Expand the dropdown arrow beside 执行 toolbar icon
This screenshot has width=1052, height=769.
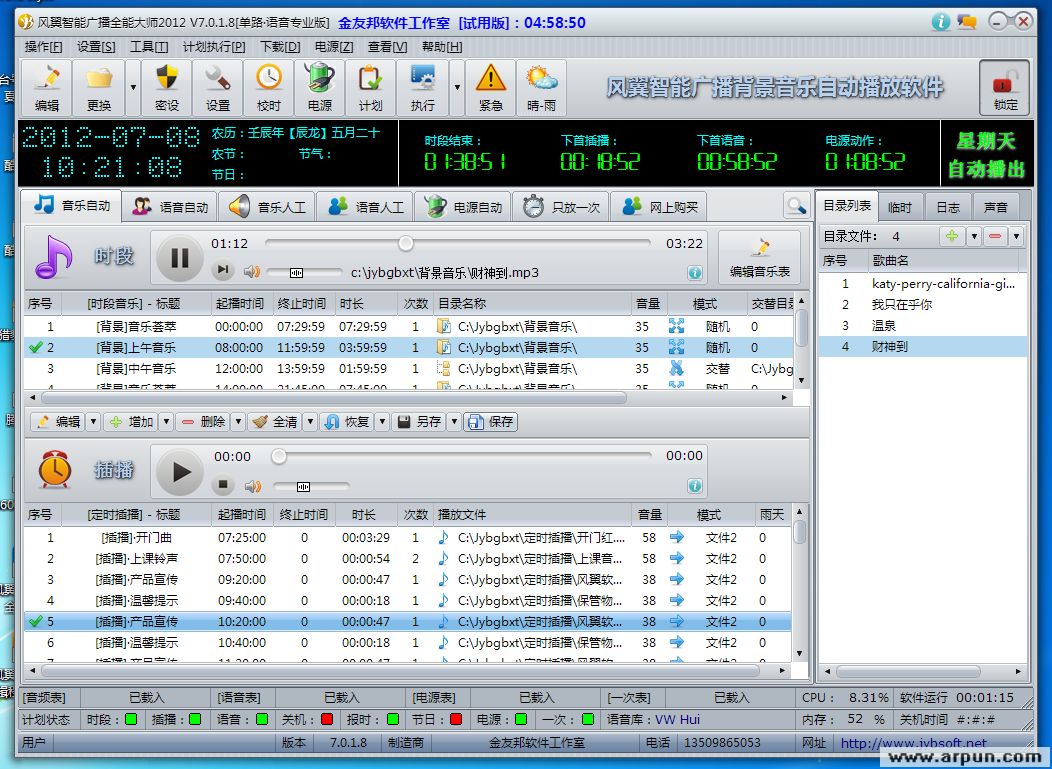456,86
